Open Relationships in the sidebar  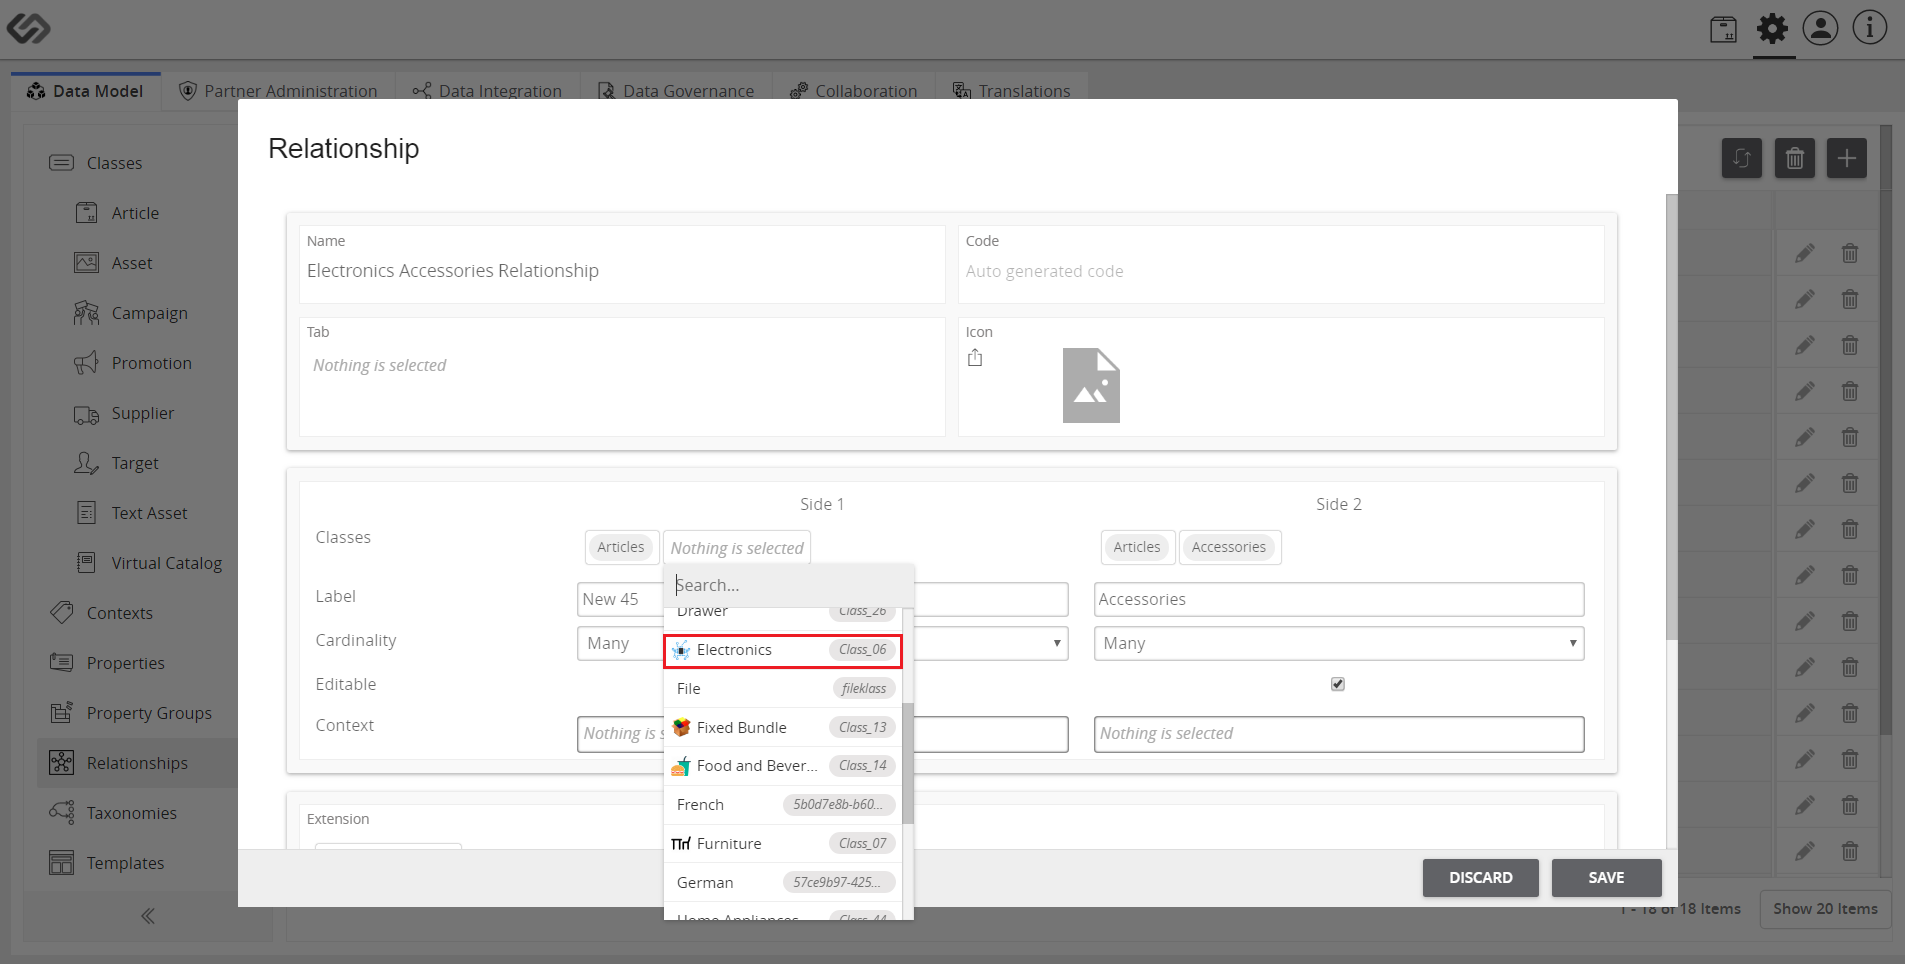tap(137, 763)
